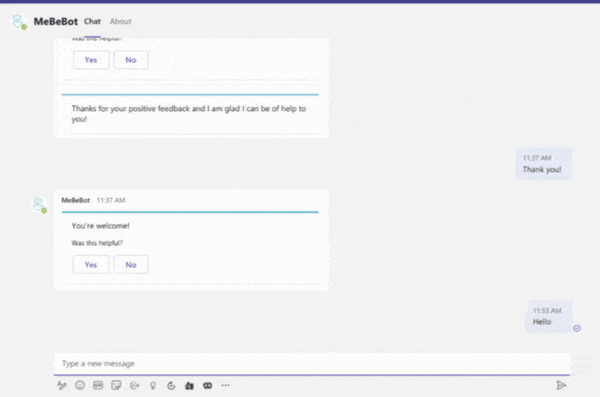Screen dimensions: 600x397
Task: Open the GIF picker
Action: [x=98, y=386]
